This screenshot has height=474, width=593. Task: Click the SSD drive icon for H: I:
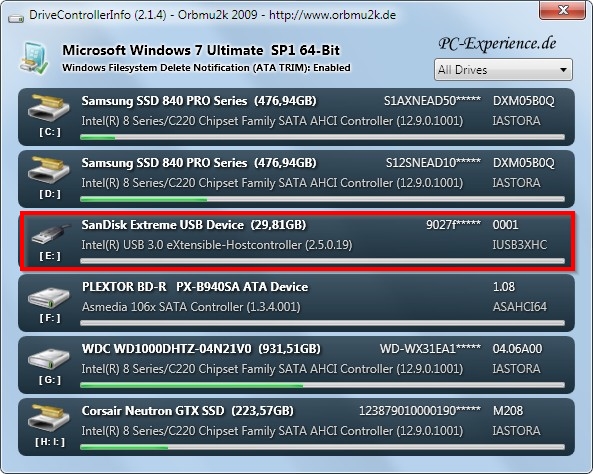pyautogui.click(x=49, y=418)
